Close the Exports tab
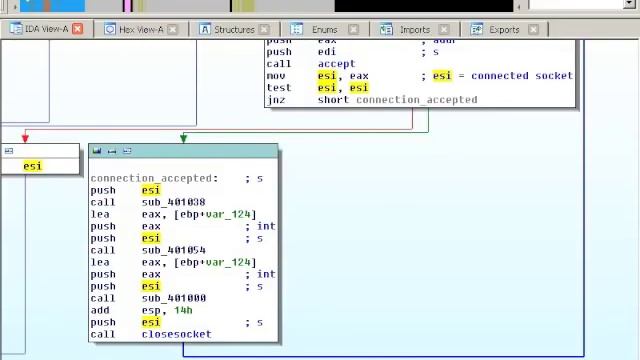This screenshot has width=640, height=360. tap(533, 29)
